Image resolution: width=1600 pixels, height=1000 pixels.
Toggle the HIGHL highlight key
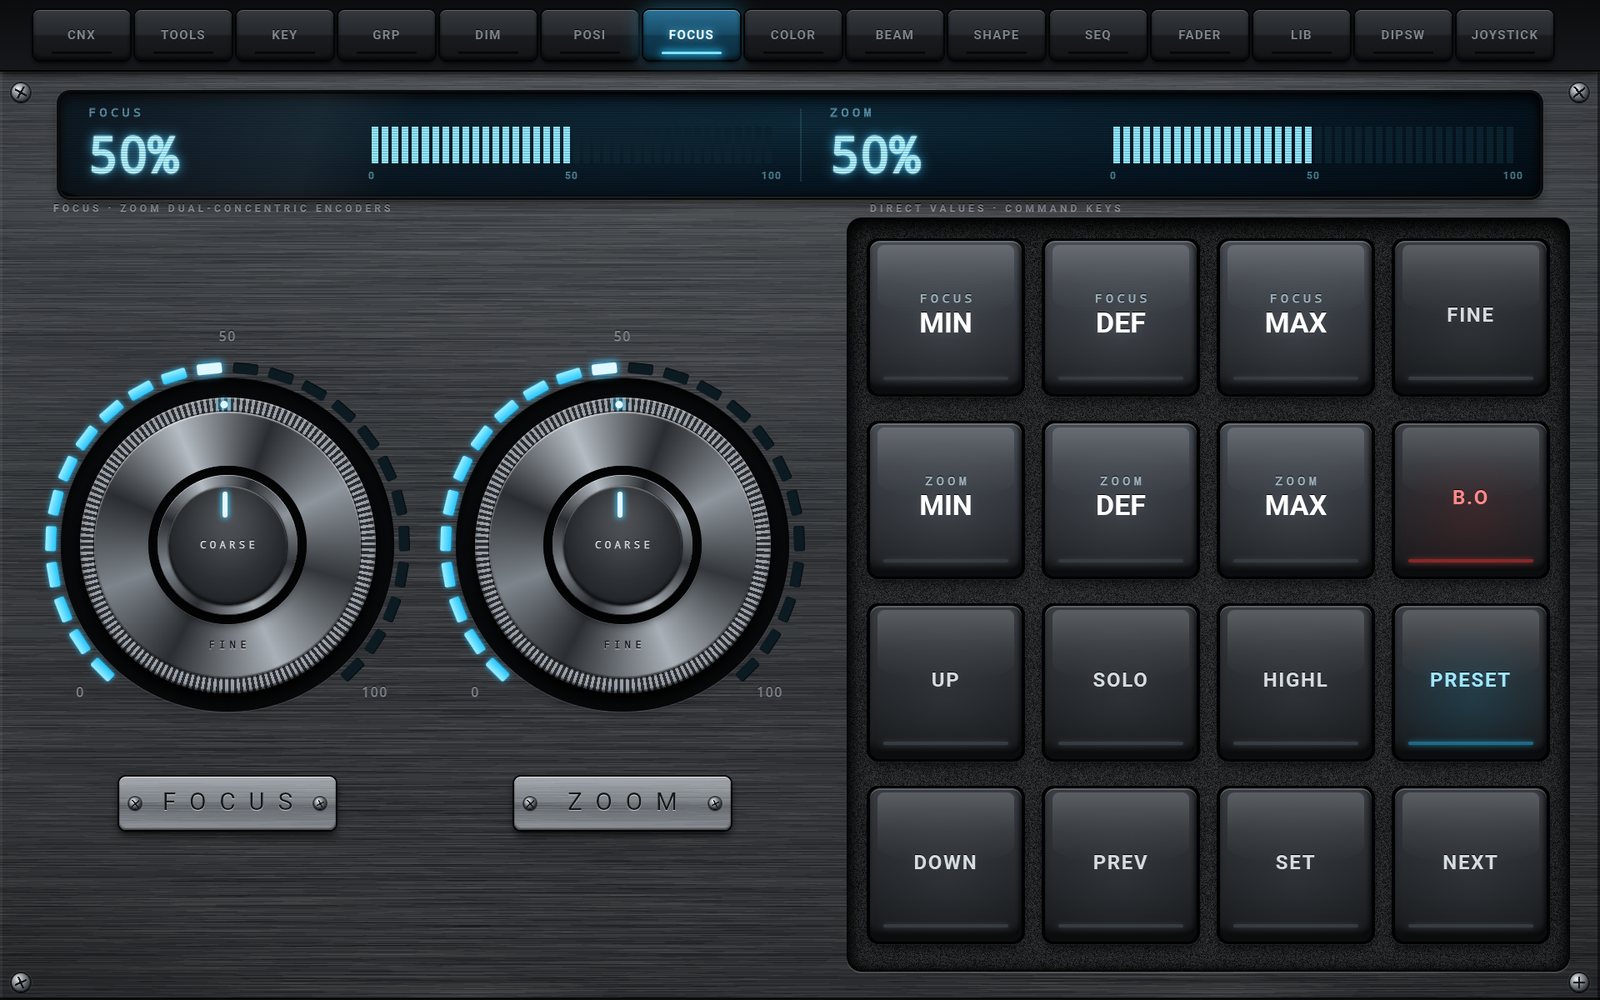1295,681
